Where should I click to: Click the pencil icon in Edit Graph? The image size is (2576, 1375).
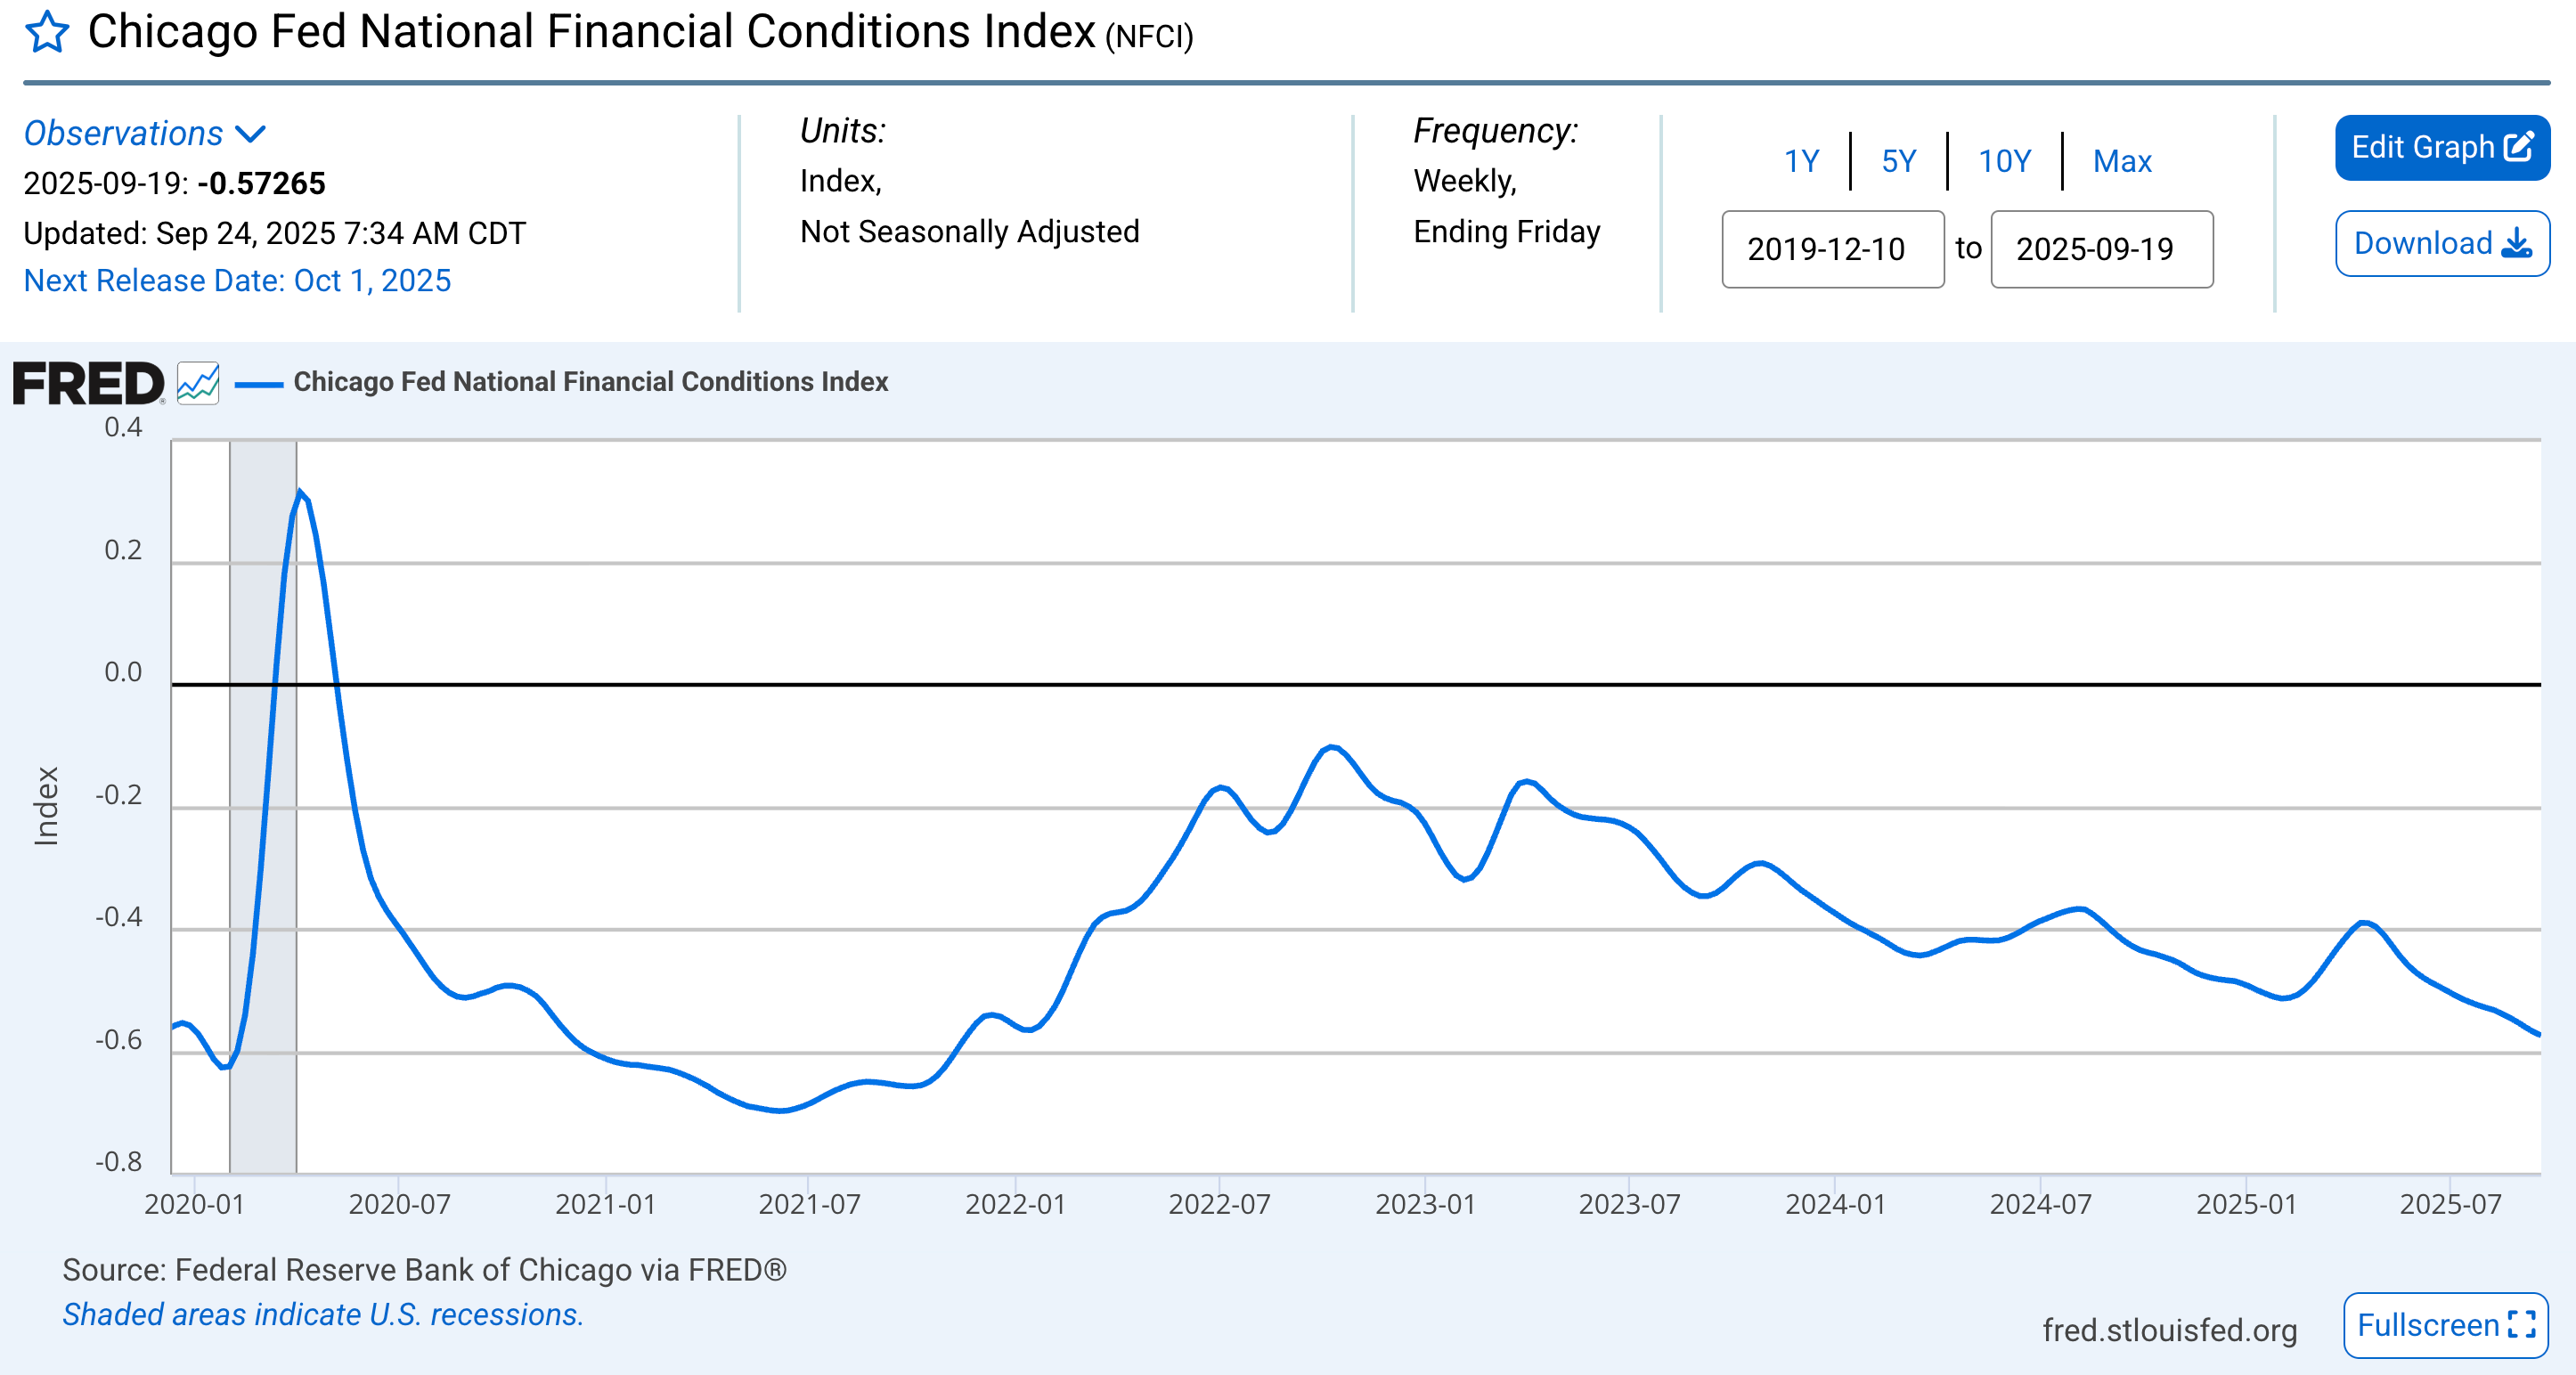tap(2518, 147)
